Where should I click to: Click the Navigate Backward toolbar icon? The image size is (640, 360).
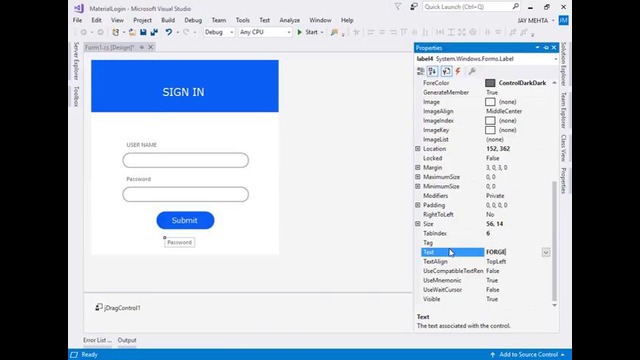[84, 32]
